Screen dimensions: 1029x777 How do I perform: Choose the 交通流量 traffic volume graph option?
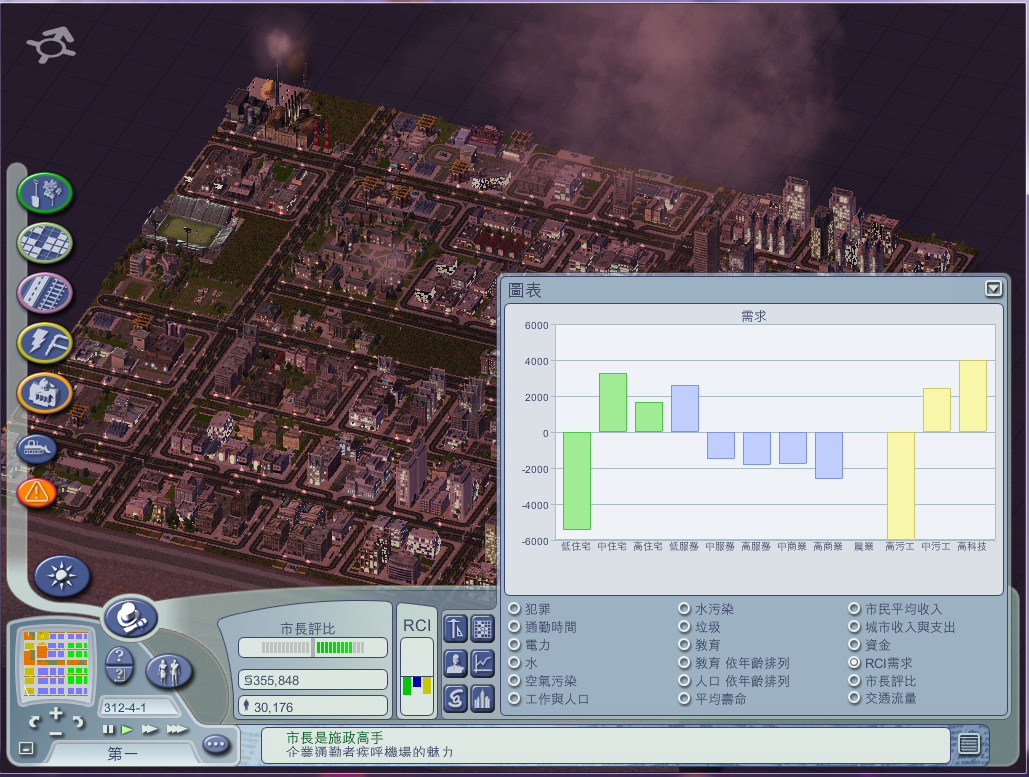(854, 699)
